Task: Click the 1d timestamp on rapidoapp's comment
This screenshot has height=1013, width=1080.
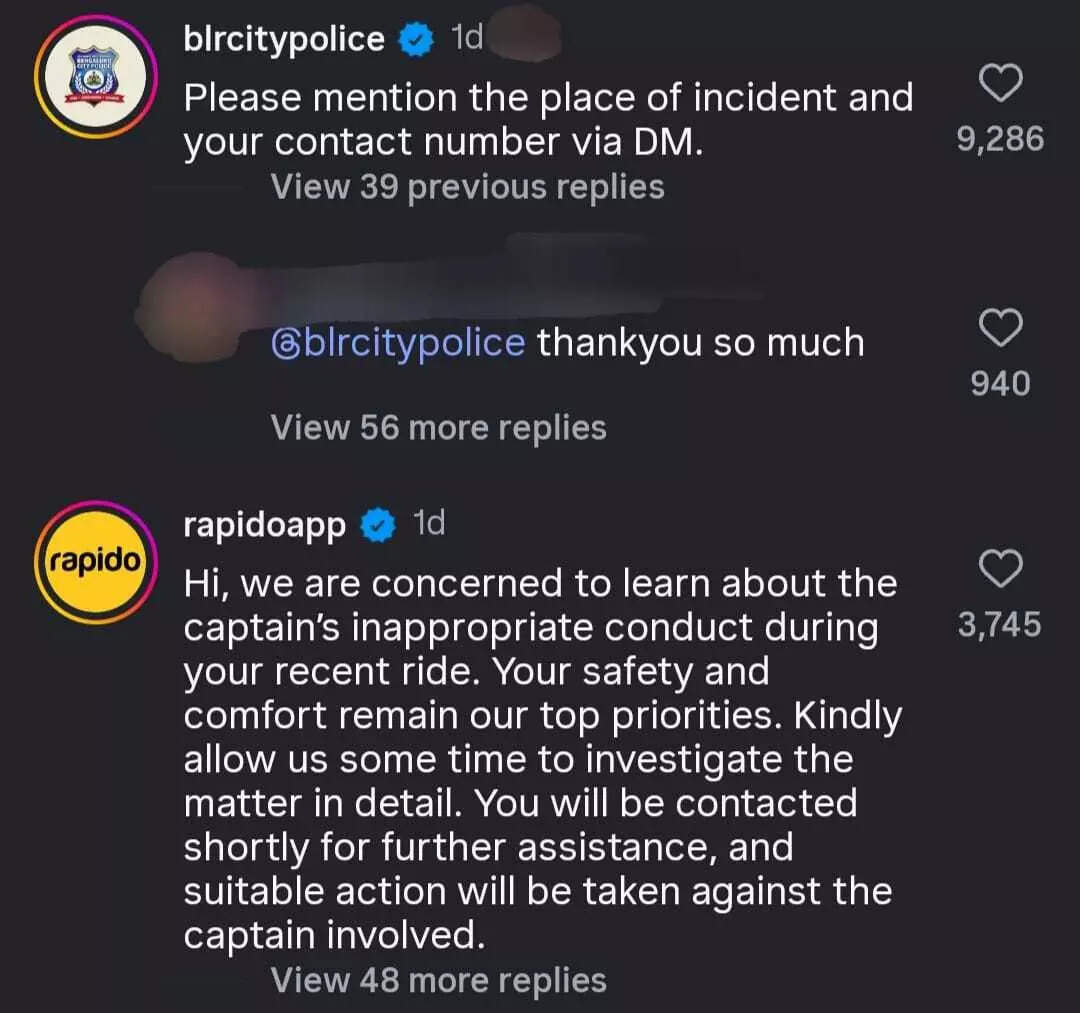Action: point(430,523)
